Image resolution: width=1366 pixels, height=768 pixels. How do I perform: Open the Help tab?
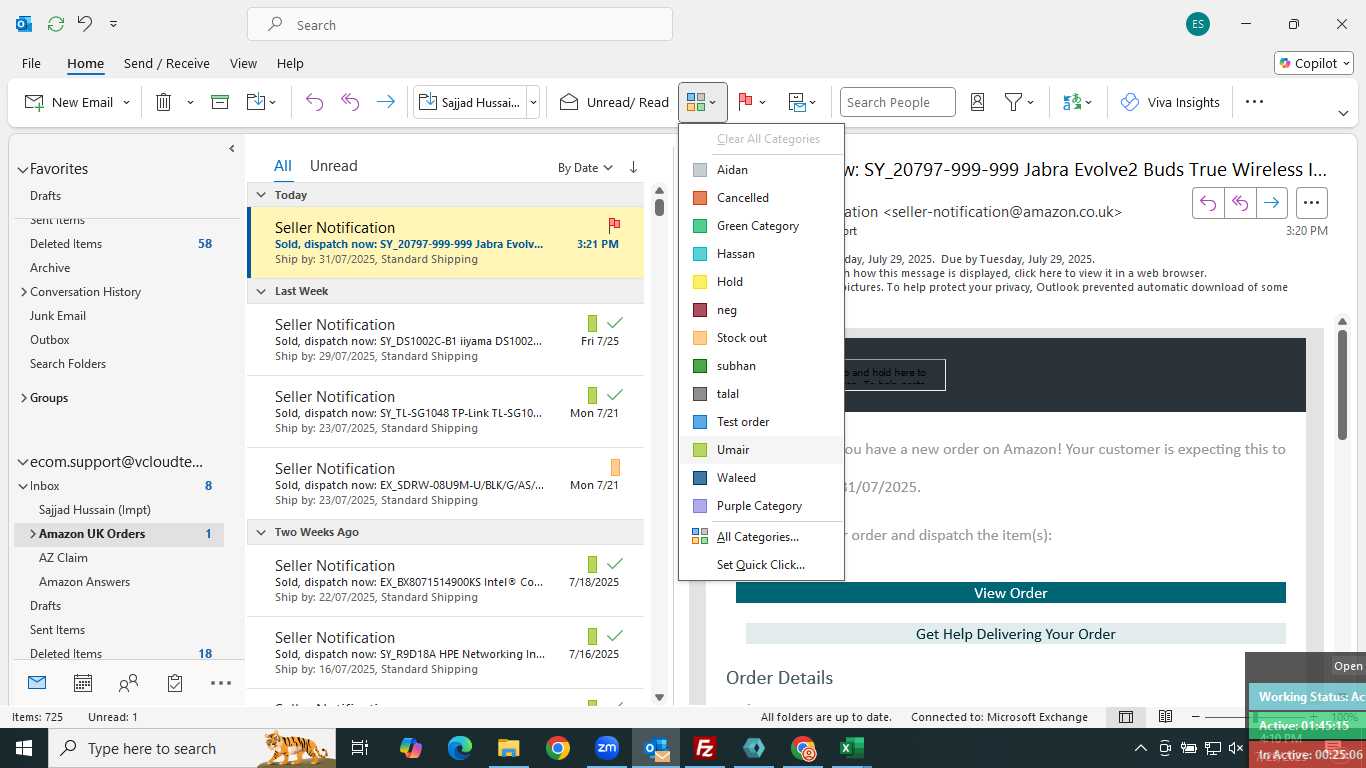290,63
